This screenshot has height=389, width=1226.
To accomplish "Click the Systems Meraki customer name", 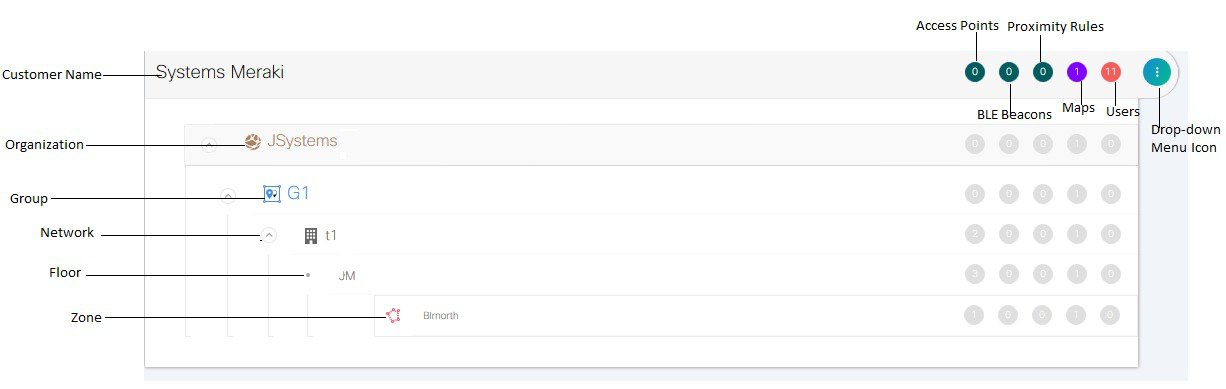I will 220,72.
